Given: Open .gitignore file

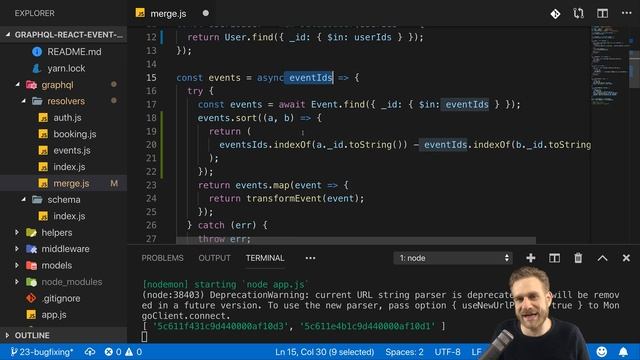Looking at the screenshot, I should [61, 298].
